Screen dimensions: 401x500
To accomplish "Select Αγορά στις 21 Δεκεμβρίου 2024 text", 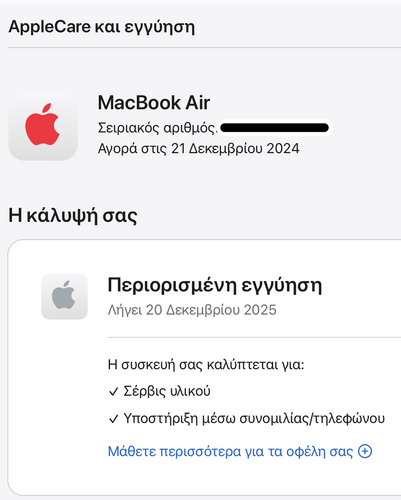I will pyautogui.click(x=198, y=148).
